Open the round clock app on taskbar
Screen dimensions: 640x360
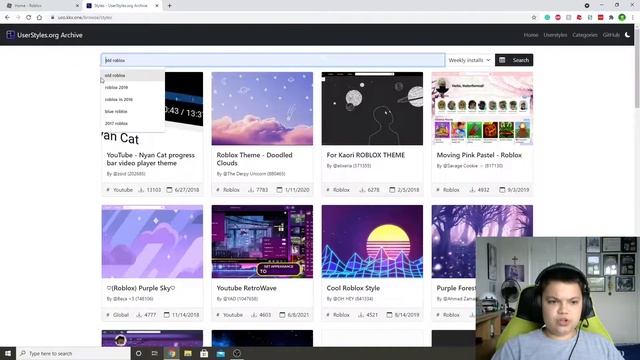(x=237, y=353)
